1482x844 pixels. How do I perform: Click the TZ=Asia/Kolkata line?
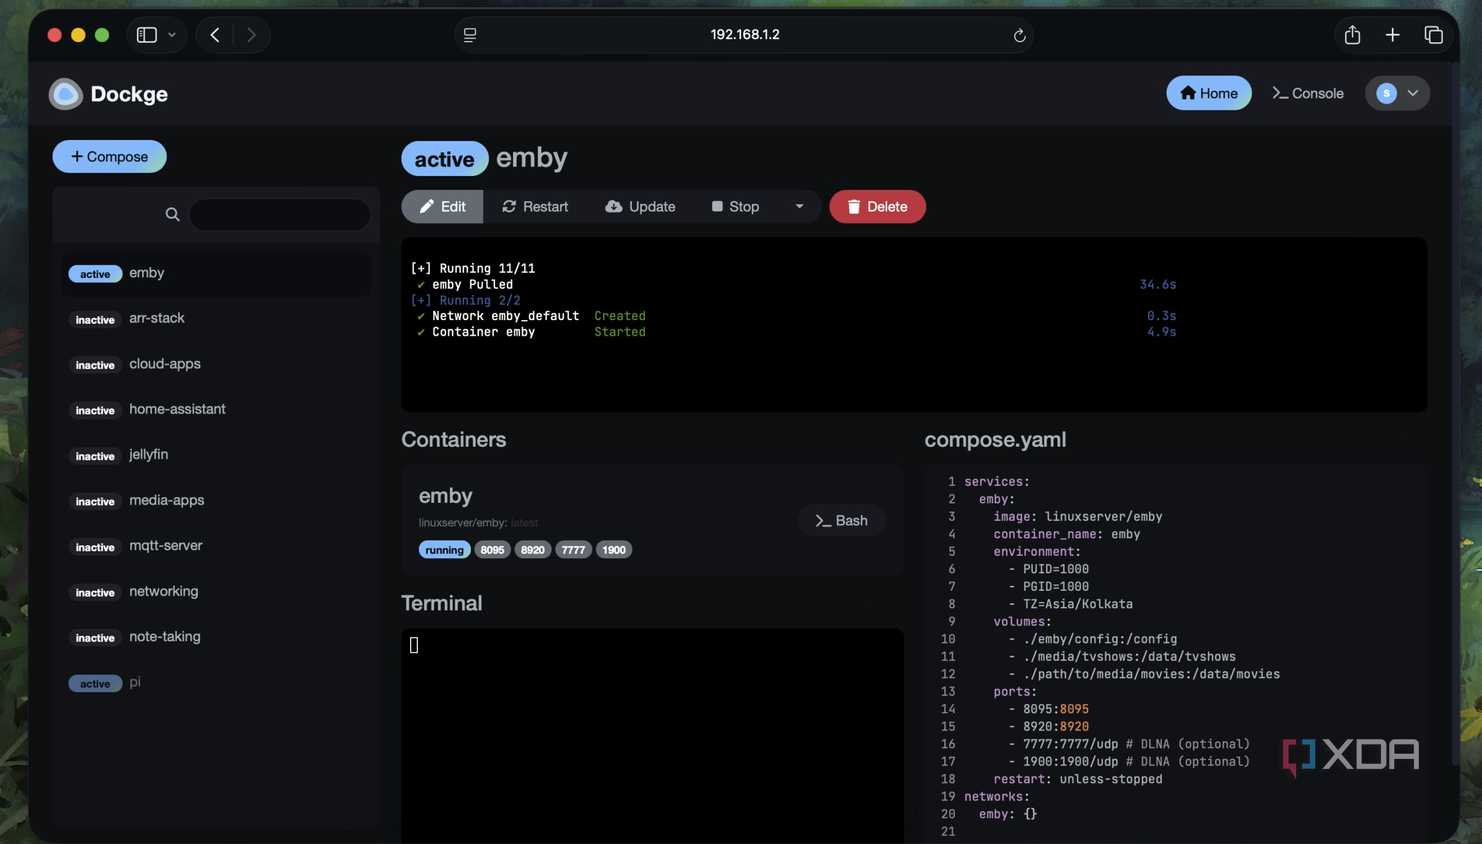point(1070,604)
